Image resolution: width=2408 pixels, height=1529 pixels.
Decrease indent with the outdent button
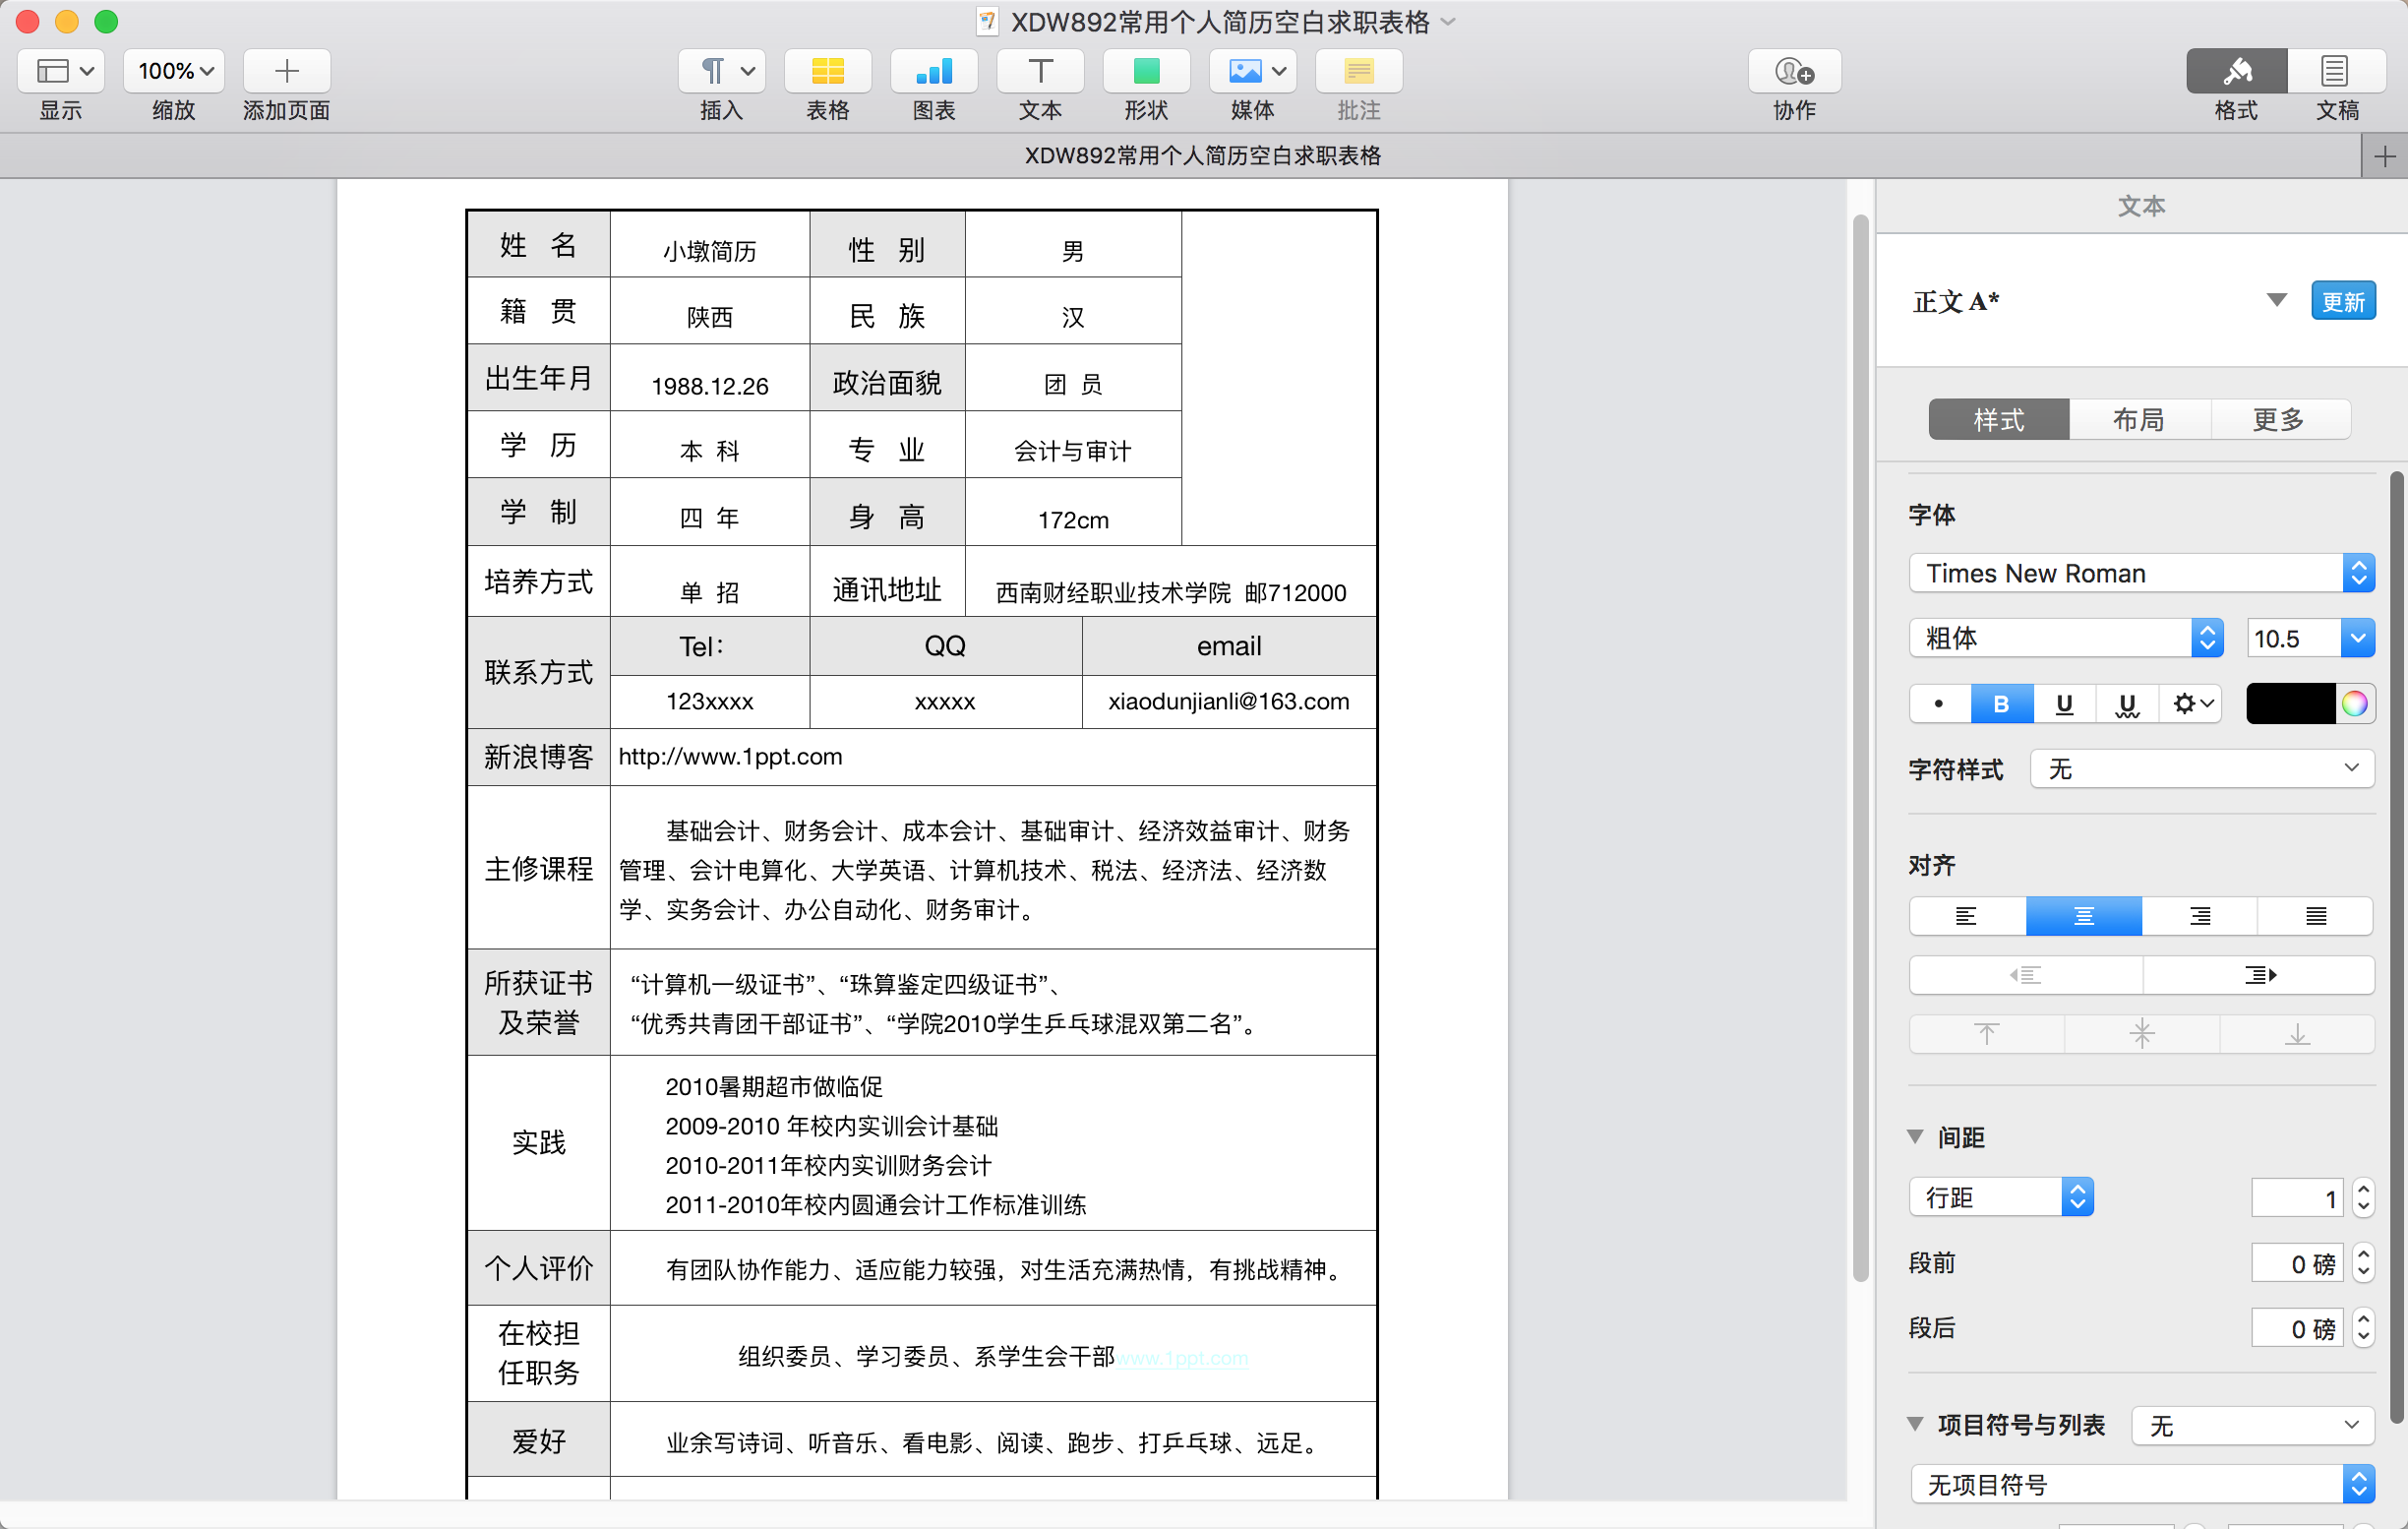point(2026,975)
